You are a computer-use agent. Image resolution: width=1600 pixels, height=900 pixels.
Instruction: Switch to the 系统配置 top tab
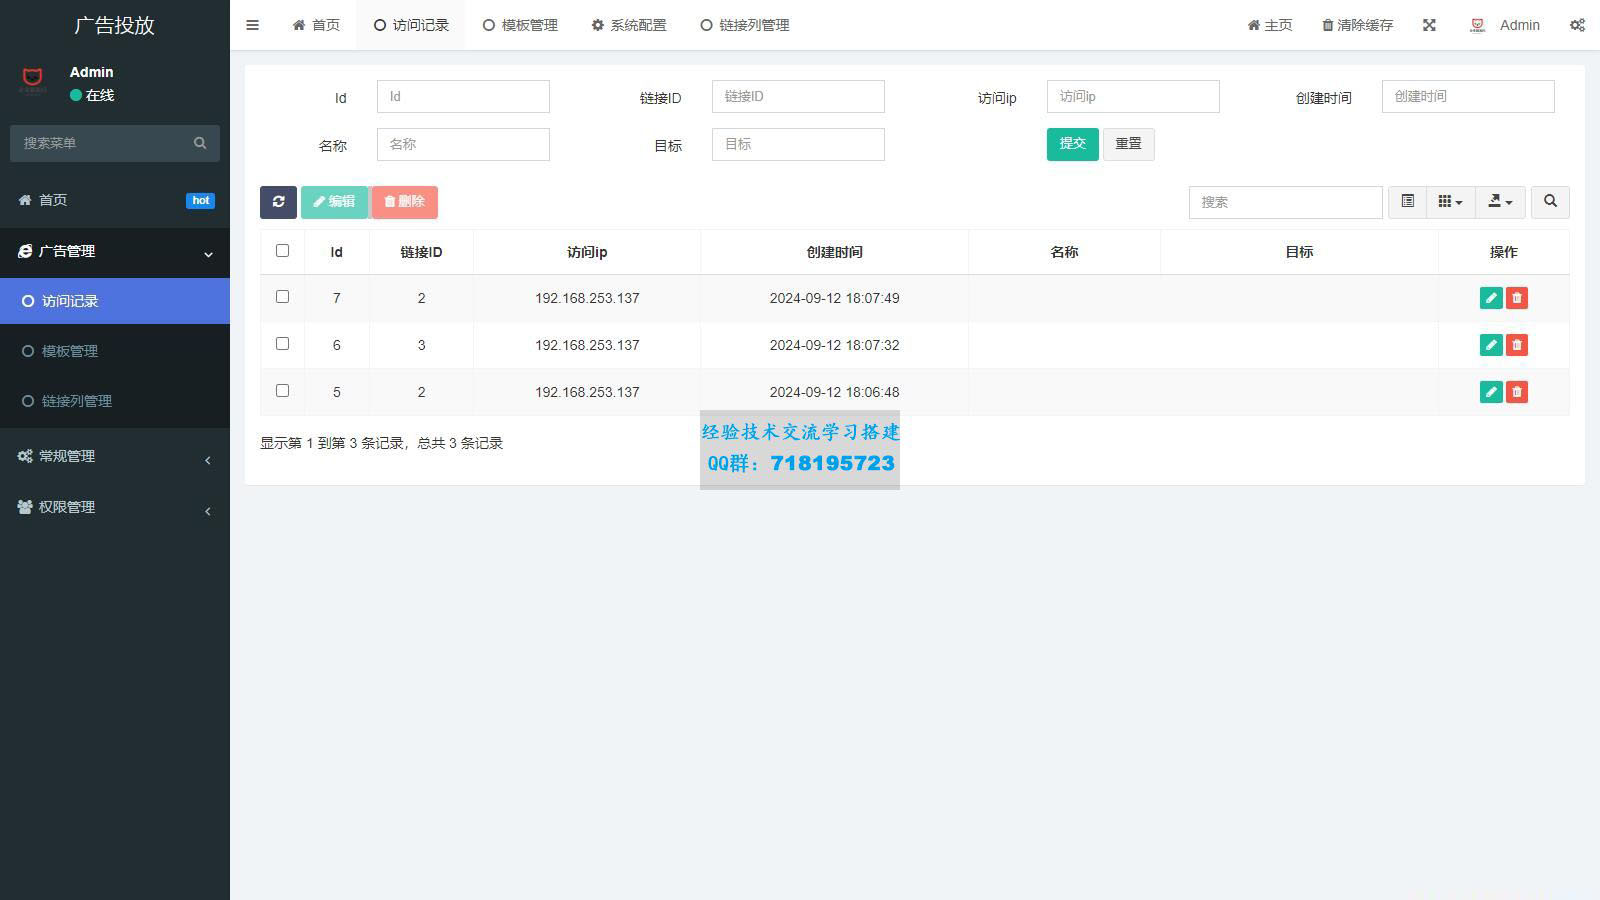pyautogui.click(x=629, y=25)
